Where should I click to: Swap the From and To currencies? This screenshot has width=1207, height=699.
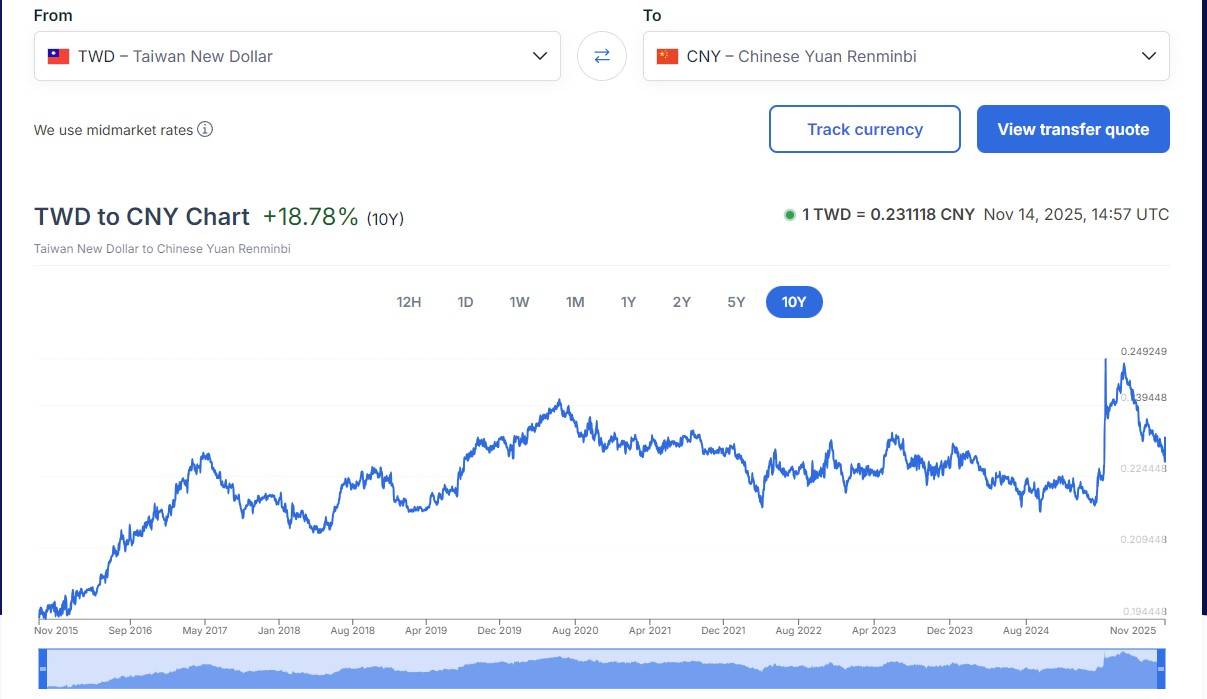tap(602, 56)
